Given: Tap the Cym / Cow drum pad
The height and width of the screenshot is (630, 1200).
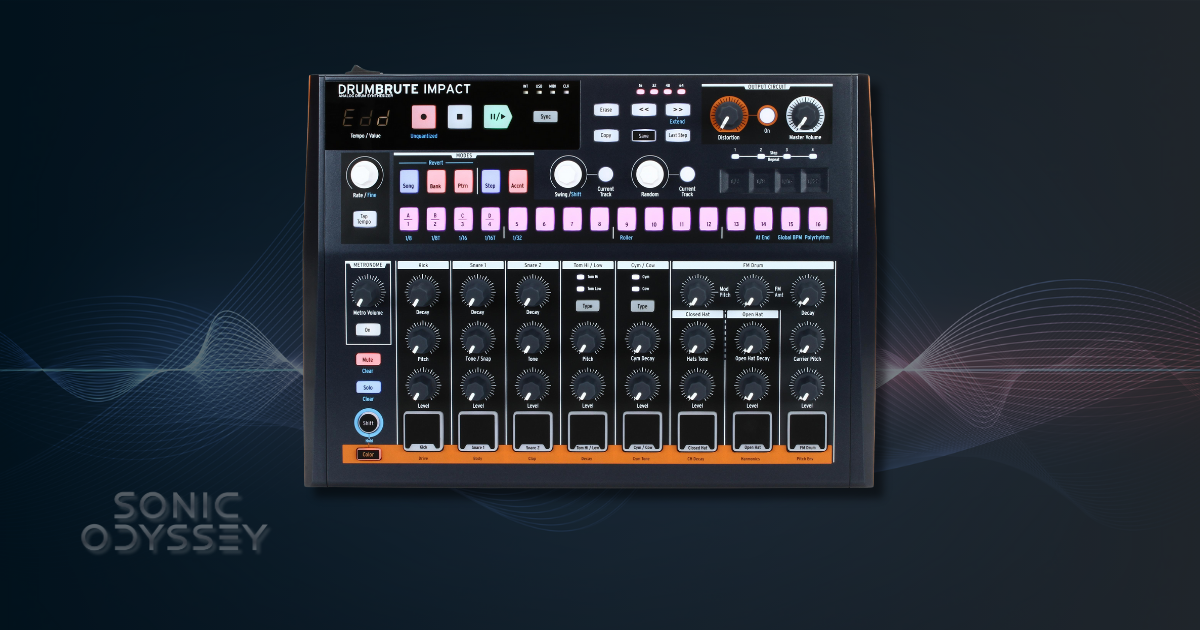Looking at the screenshot, I should pyautogui.click(x=642, y=432).
